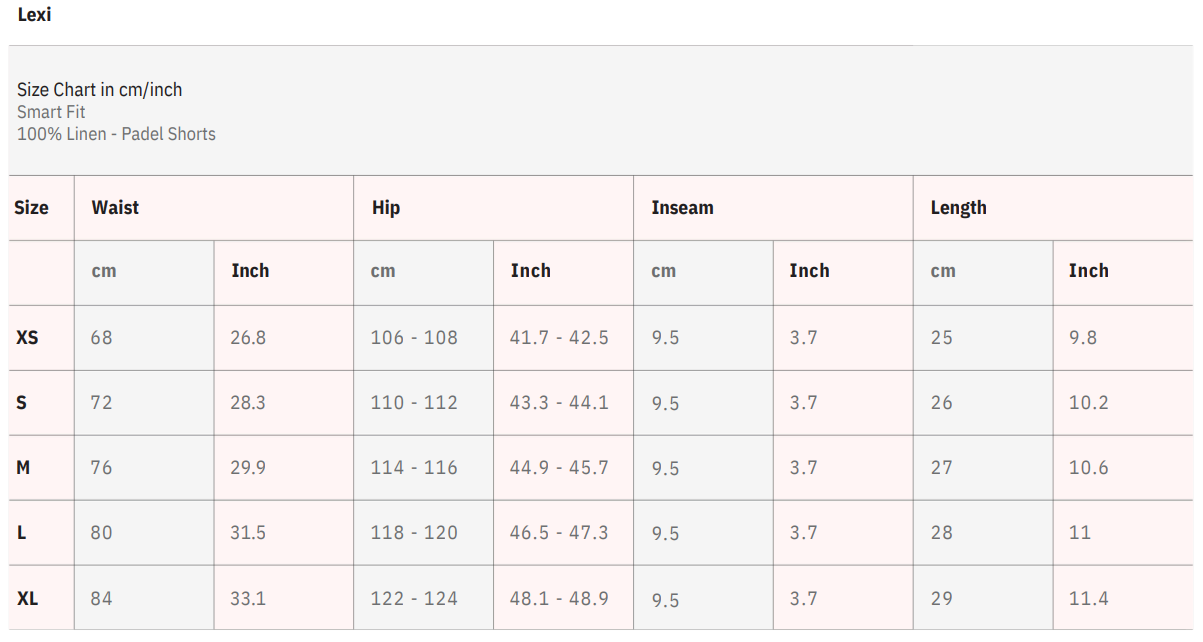Click the Length column header
The width and height of the screenshot is (1203, 642).
coord(958,208)
